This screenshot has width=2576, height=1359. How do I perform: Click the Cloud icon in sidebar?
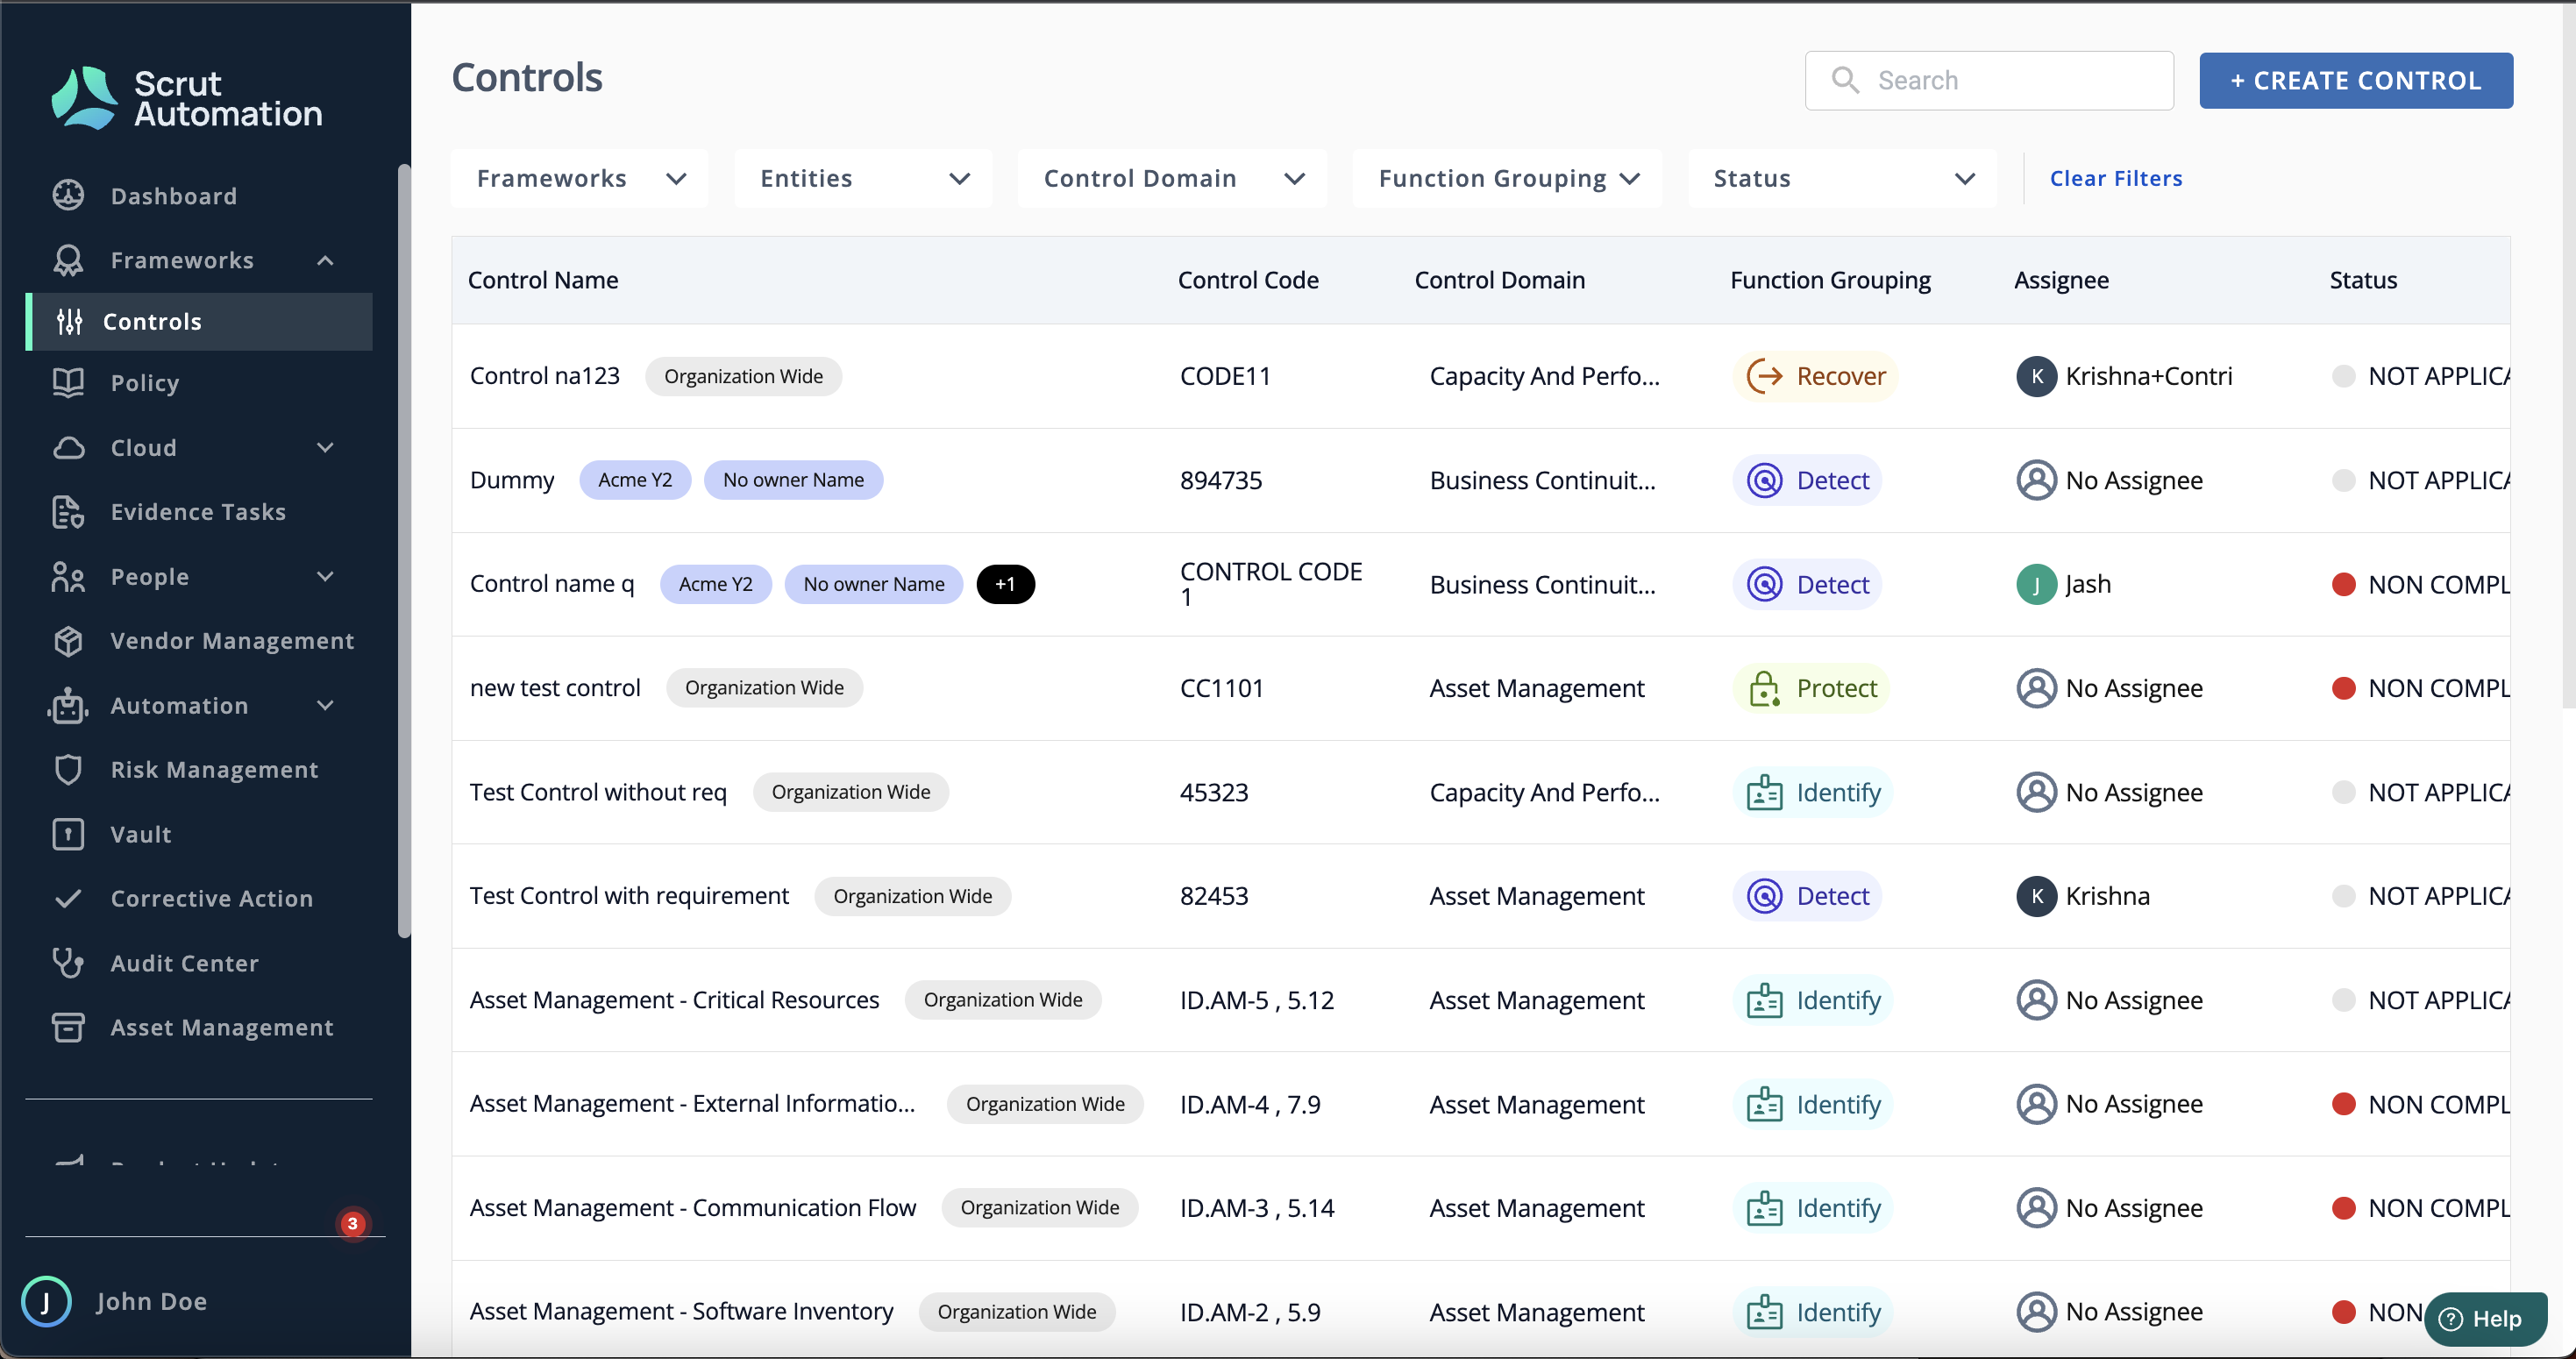[68, 447]
